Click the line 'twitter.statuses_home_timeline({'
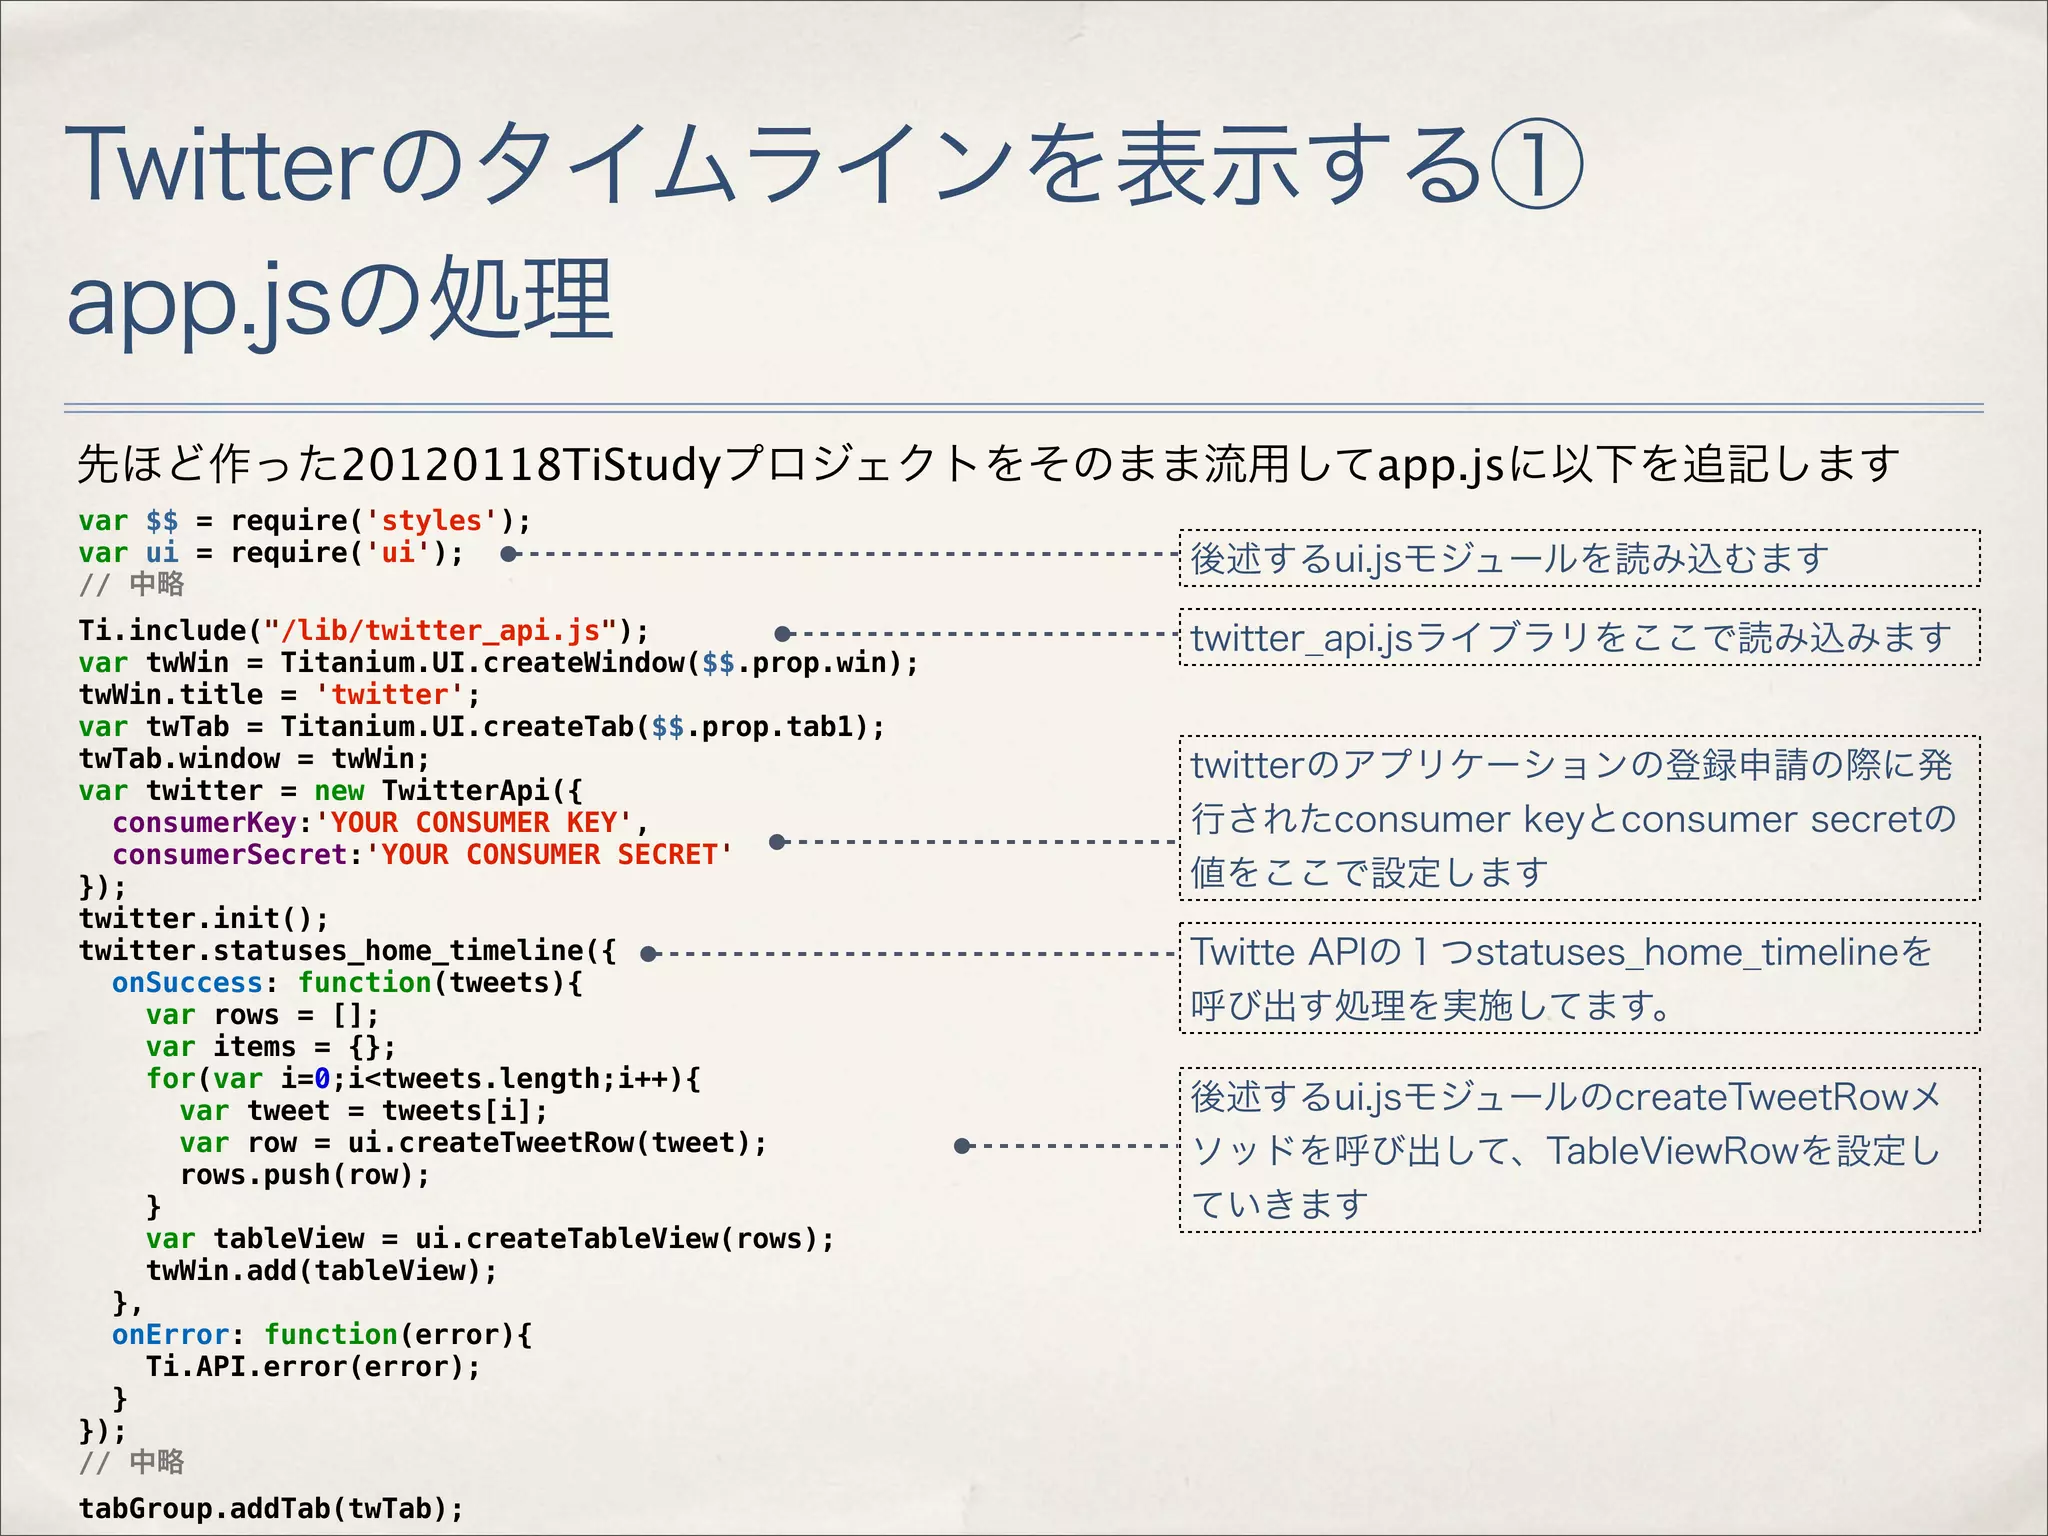 347,951
